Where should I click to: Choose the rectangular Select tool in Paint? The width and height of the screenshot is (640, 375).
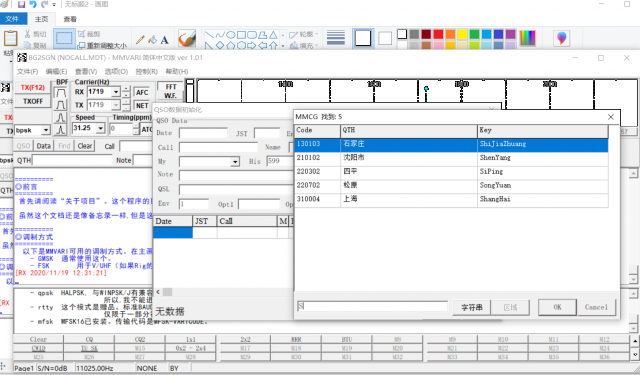[64, 38]
